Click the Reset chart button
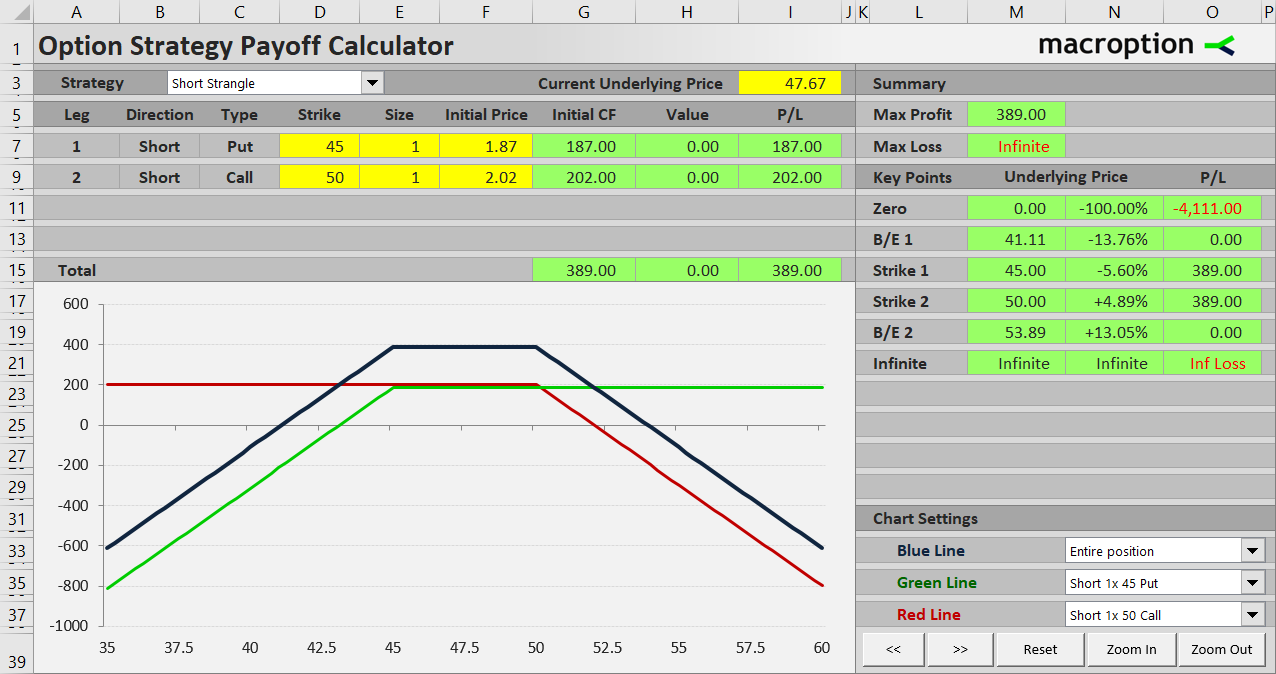 (x=1040, y=649)
